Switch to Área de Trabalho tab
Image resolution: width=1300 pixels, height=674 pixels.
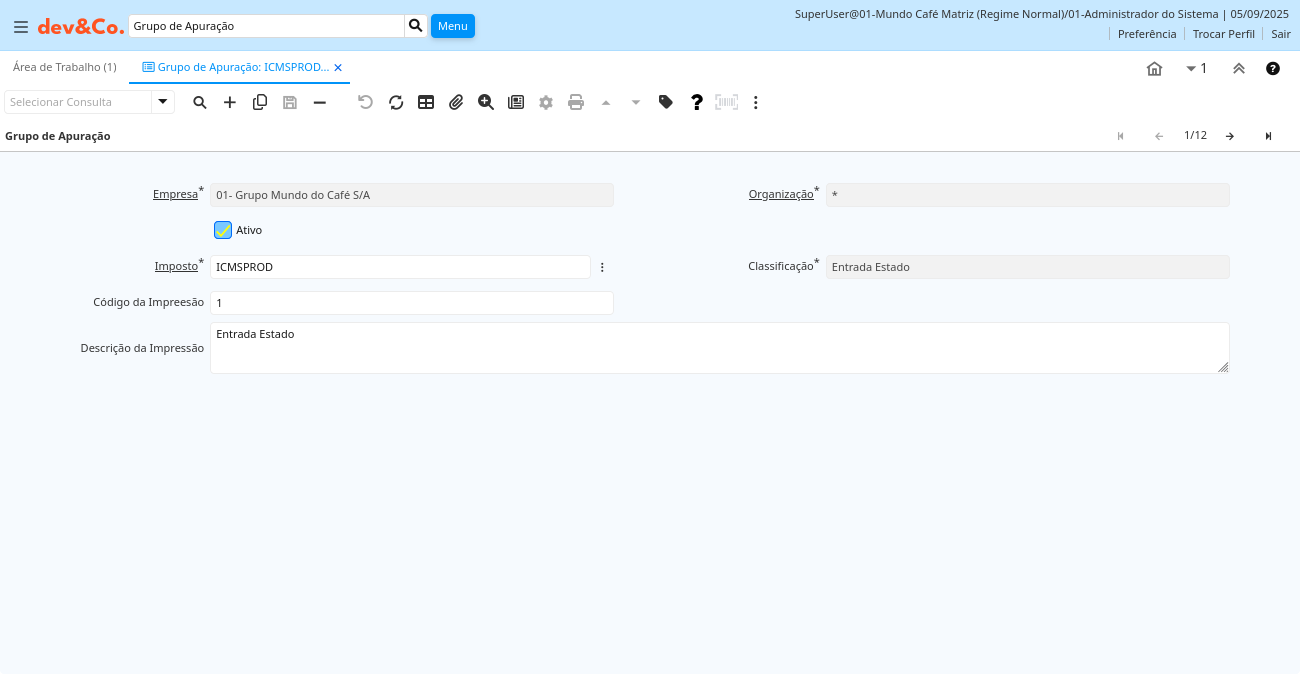tap(64, 67)
